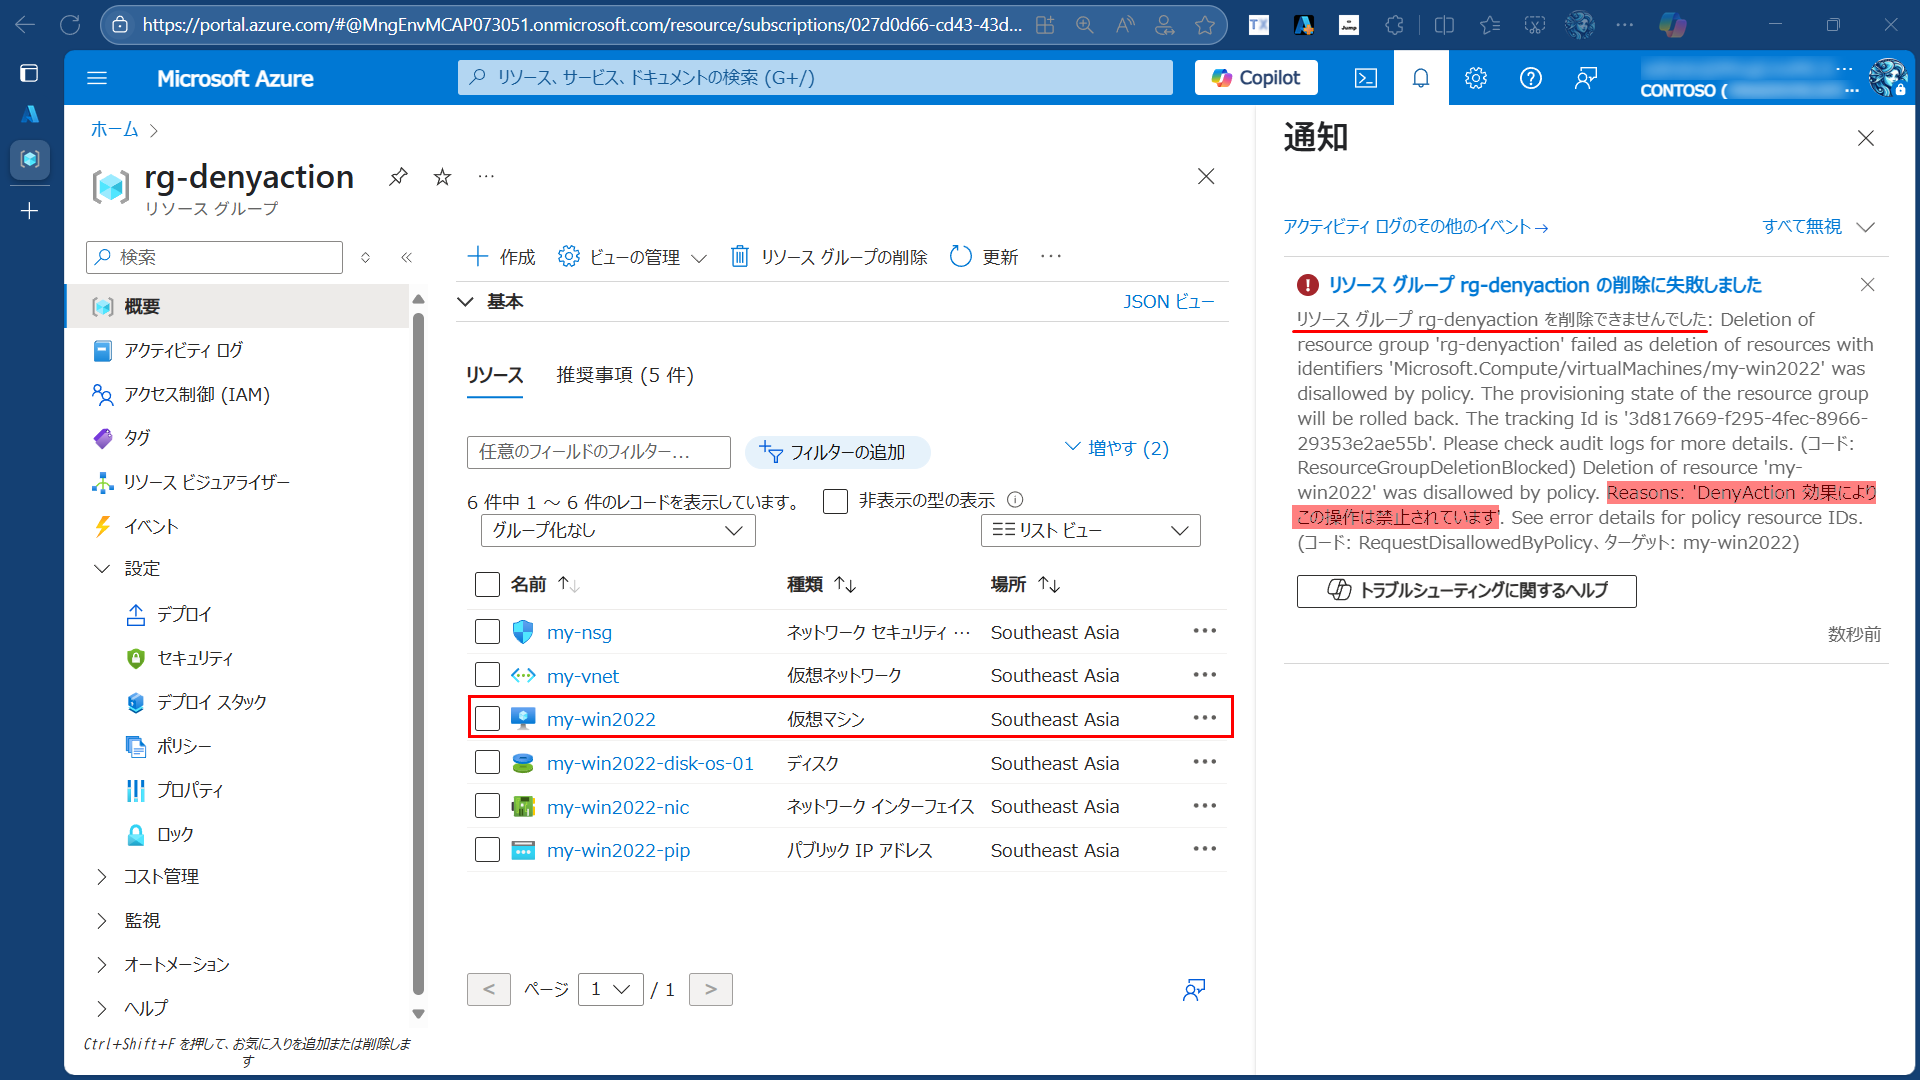This screenshot has width=1920, height=1080.
Task: Click the resource filter text field
Action: pyautogui.click(x=598, y=452)
